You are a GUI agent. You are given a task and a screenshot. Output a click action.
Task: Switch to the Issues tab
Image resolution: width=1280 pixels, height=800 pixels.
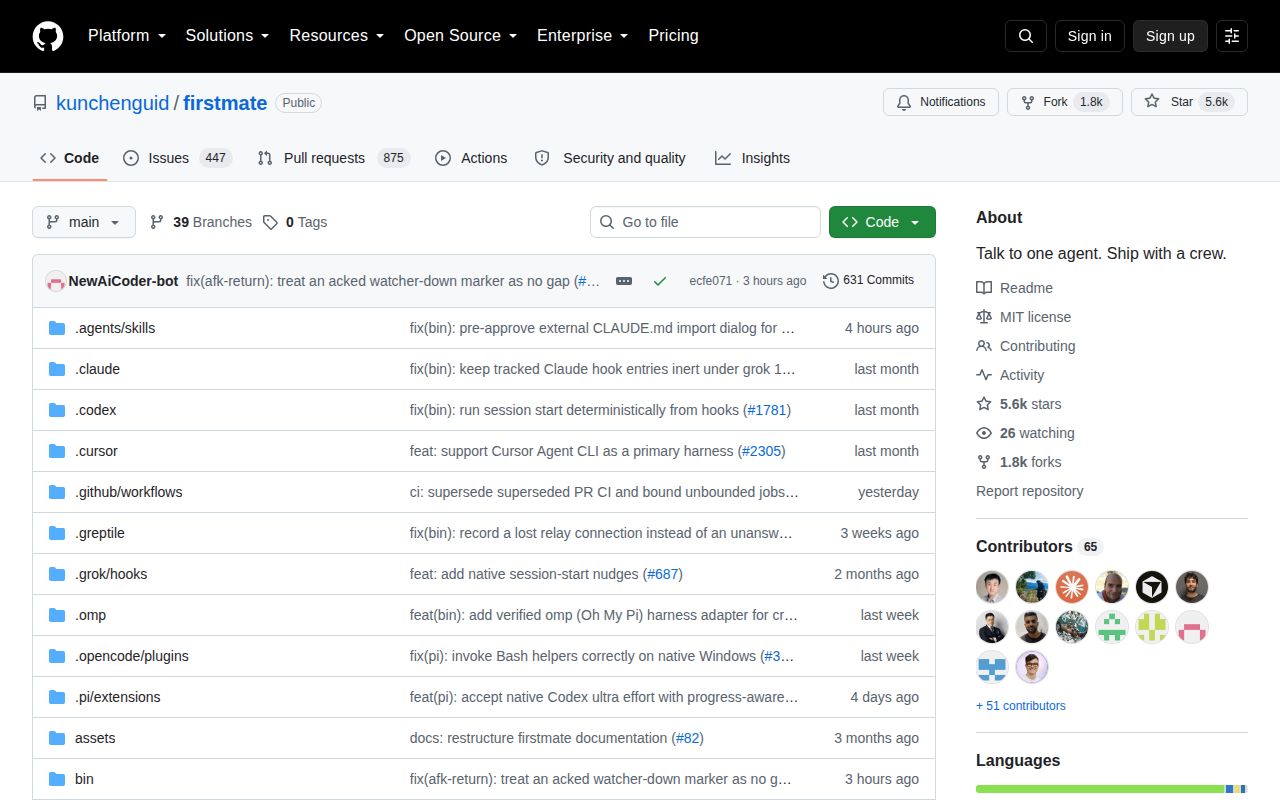pos(177,158)
